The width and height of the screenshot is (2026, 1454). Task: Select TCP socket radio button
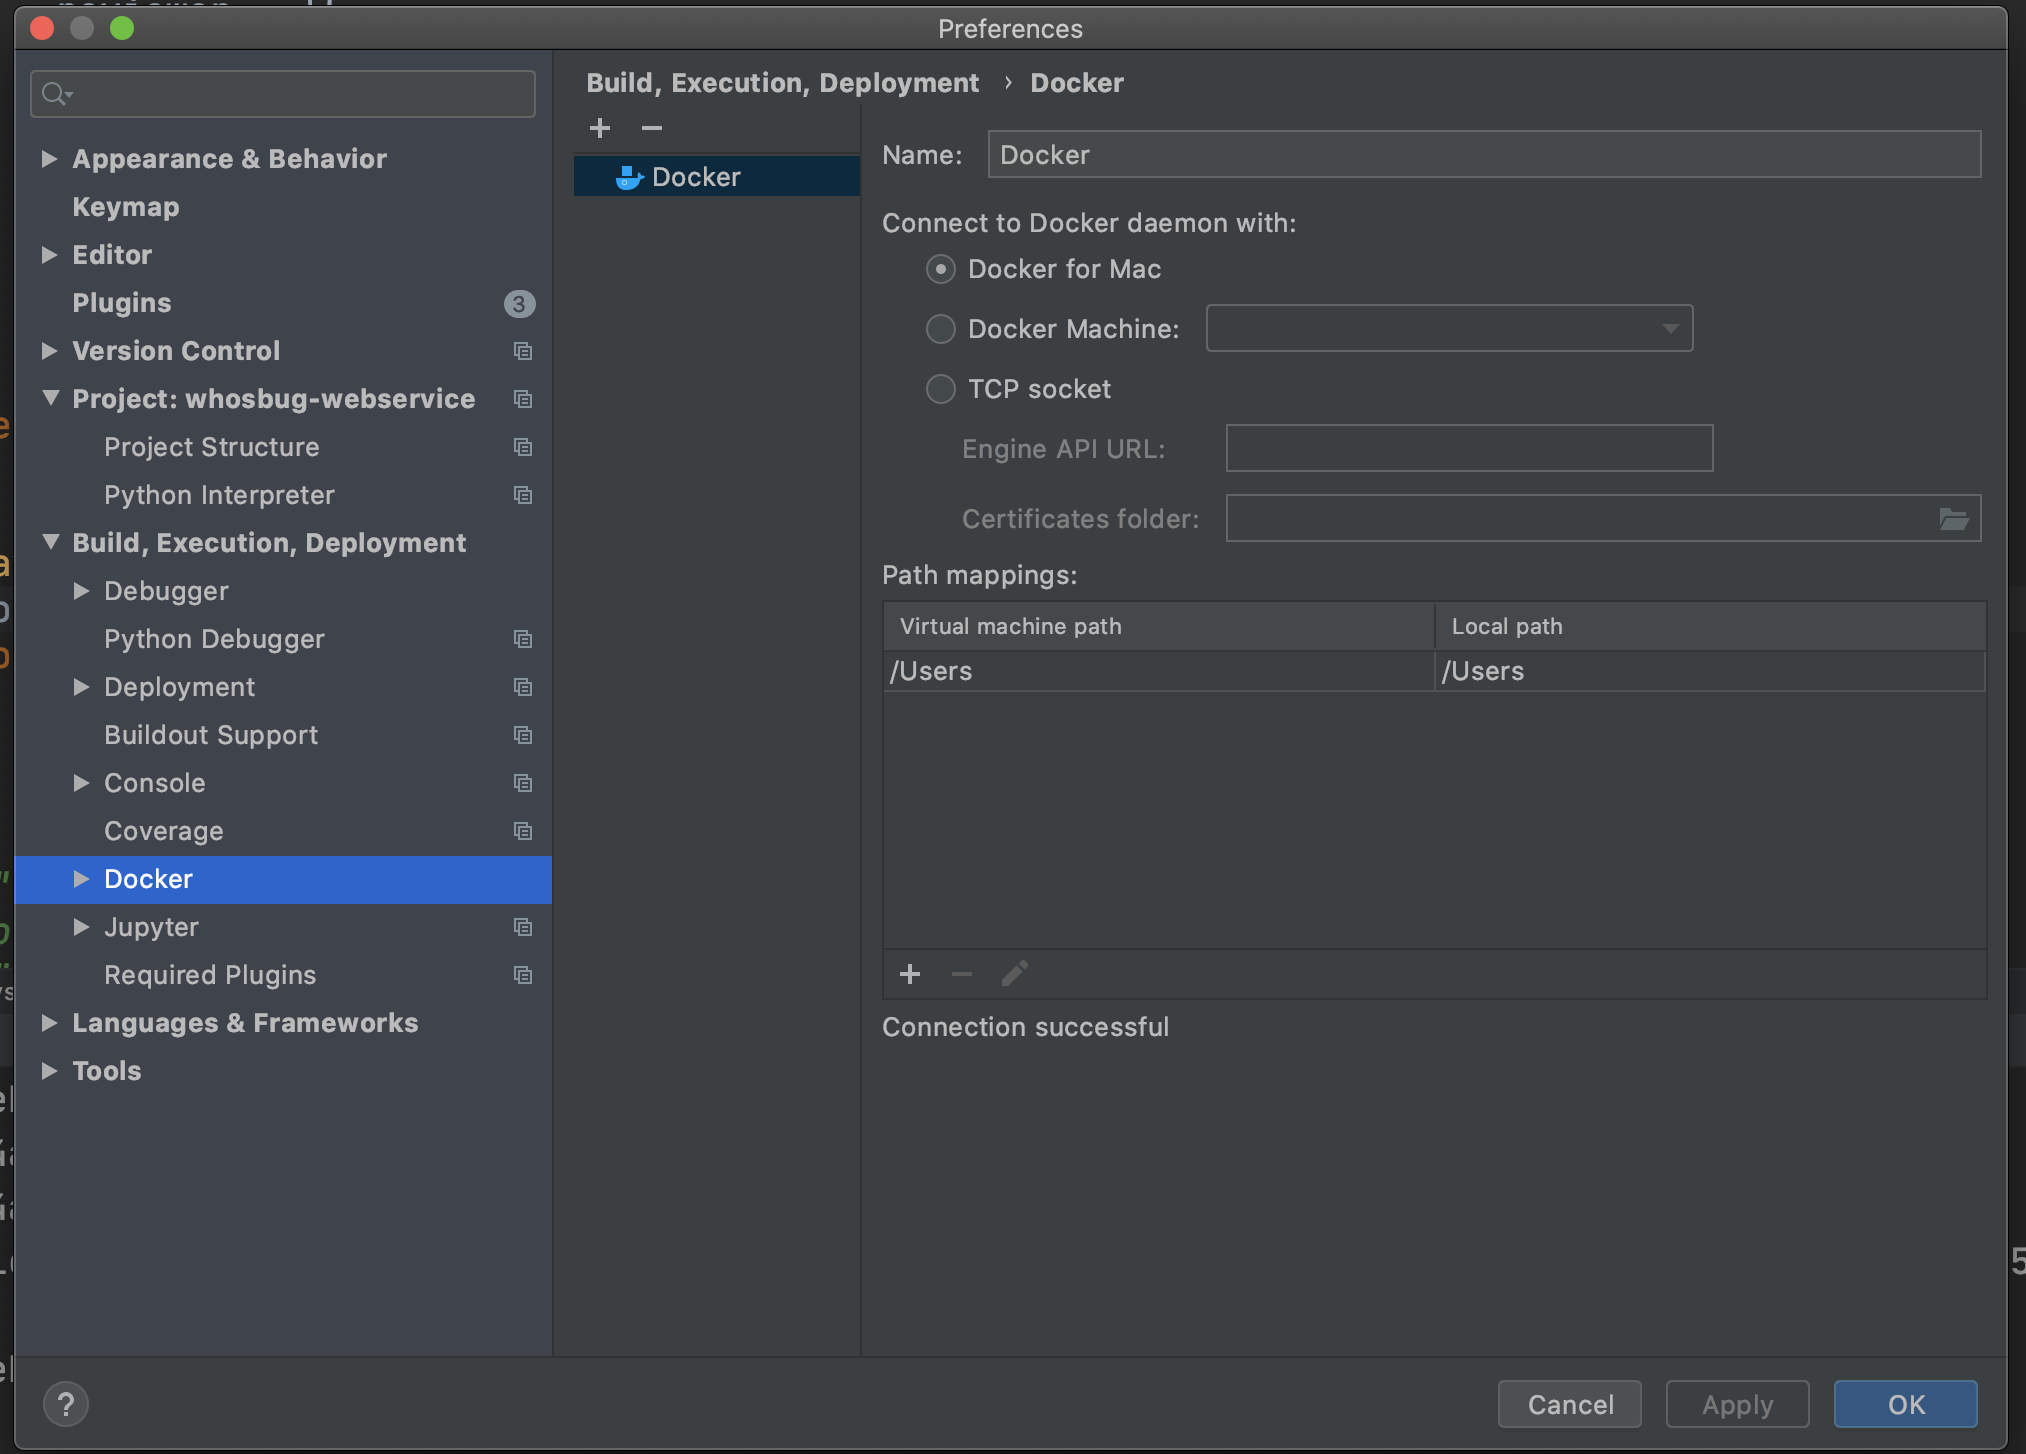point(940,389)
